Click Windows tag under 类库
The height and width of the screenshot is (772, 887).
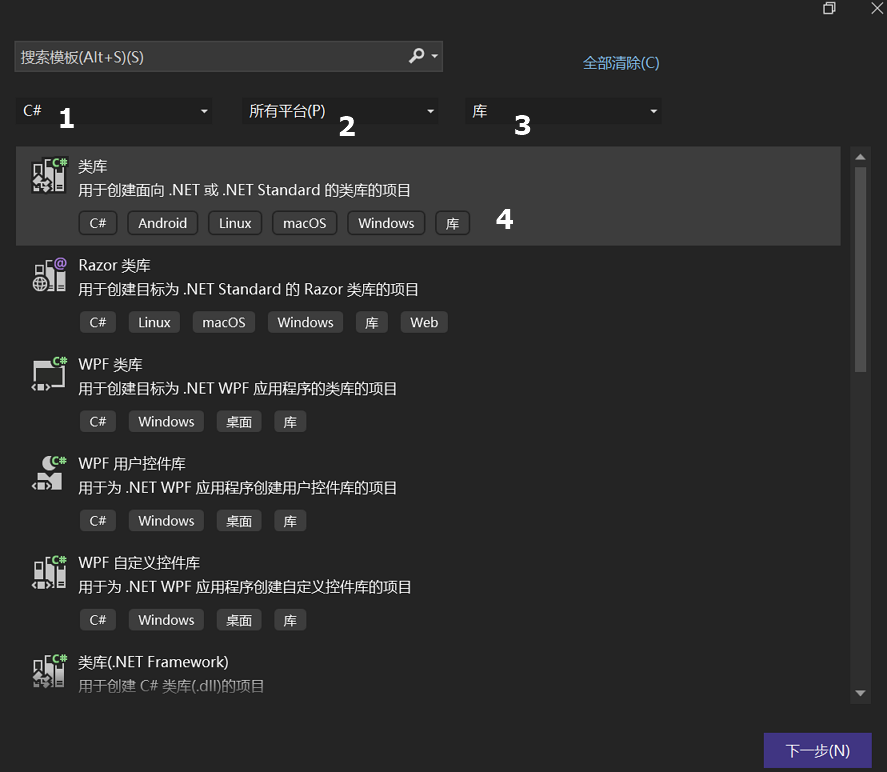(386, 223)
